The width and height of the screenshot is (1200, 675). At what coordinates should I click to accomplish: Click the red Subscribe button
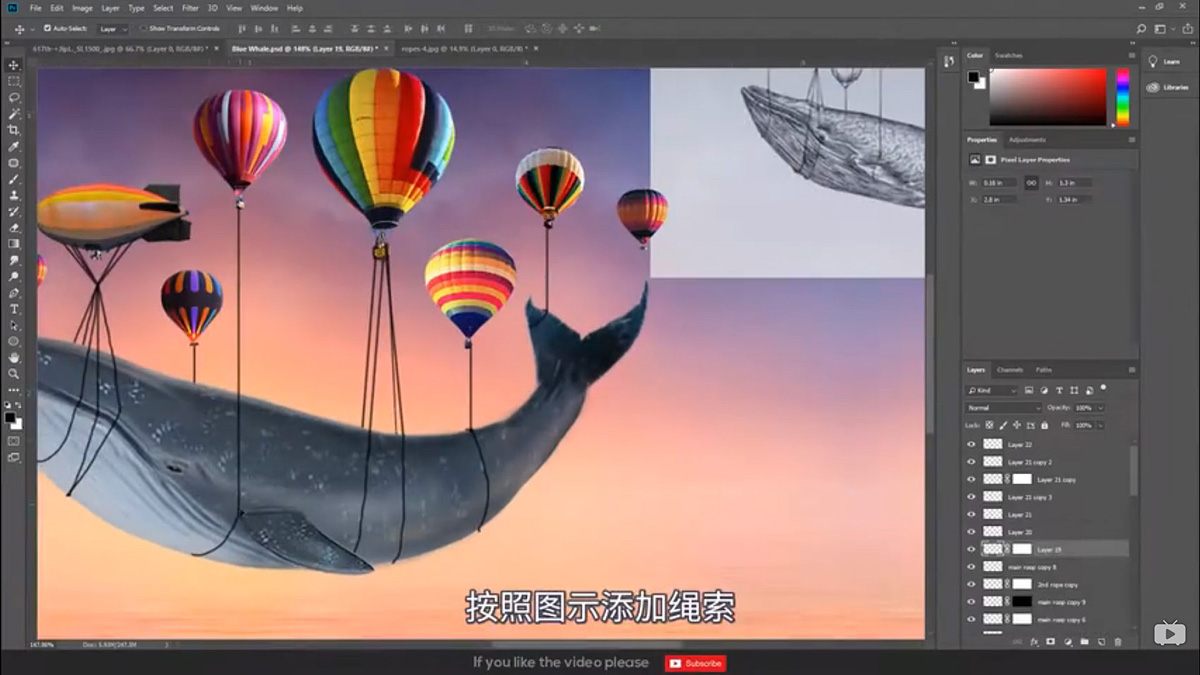(696, 663)
